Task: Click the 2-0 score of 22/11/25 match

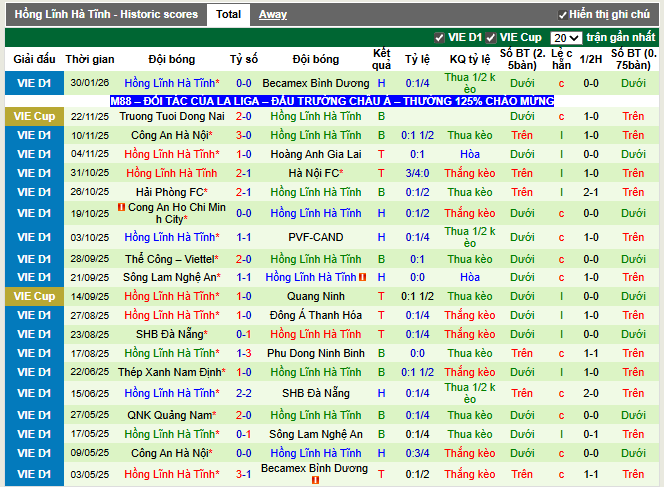Action: pos(243,116)
